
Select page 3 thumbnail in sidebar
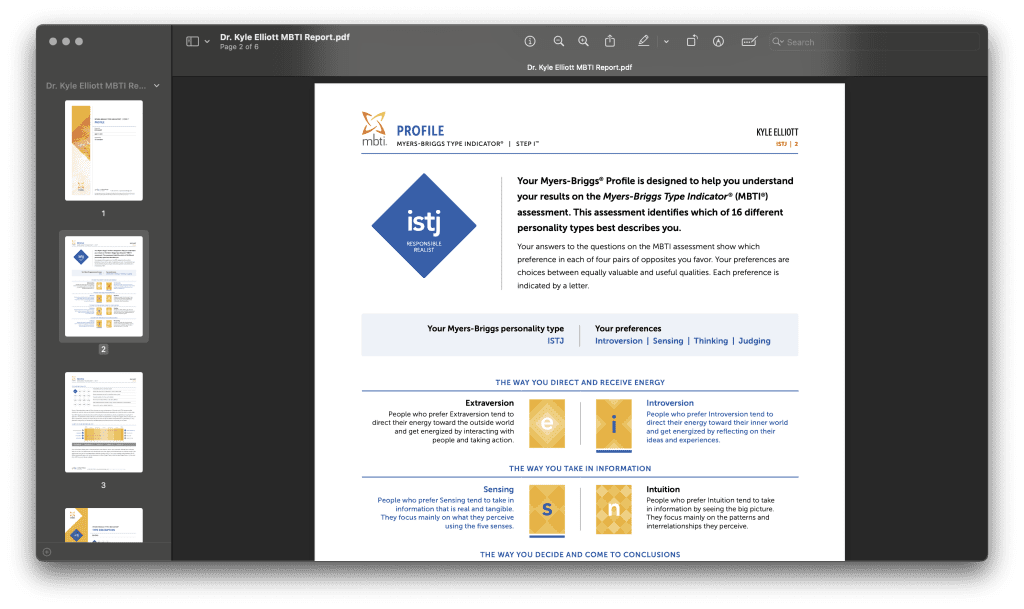[104, 422]
